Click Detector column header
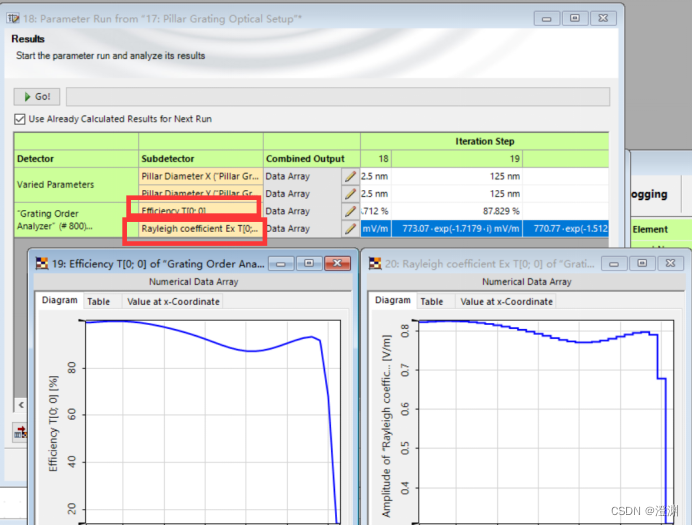 coord(76,159)
